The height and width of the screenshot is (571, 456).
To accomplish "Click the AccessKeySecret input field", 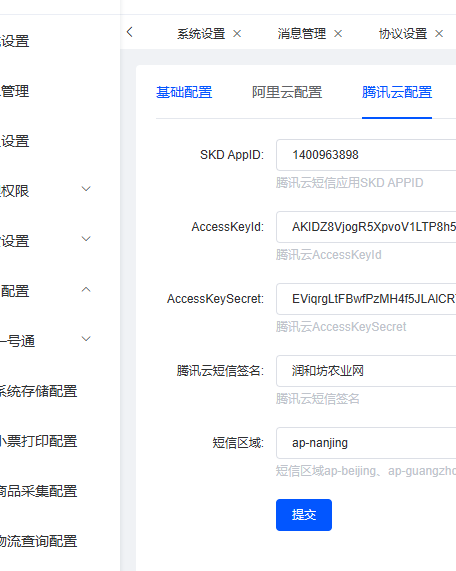I will coord(366,299).
